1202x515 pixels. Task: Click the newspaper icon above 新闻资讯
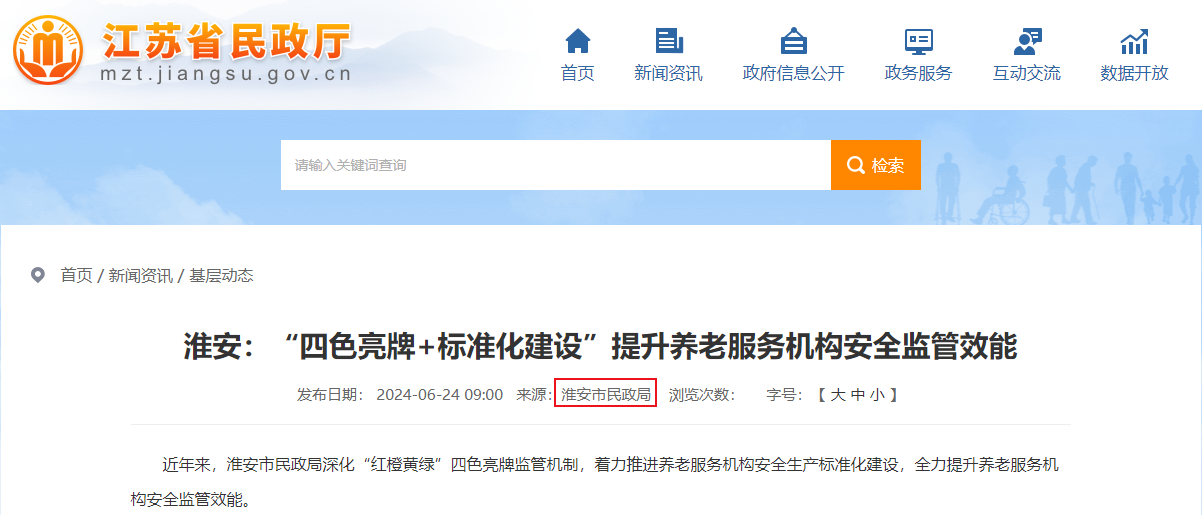coord(669,41)
